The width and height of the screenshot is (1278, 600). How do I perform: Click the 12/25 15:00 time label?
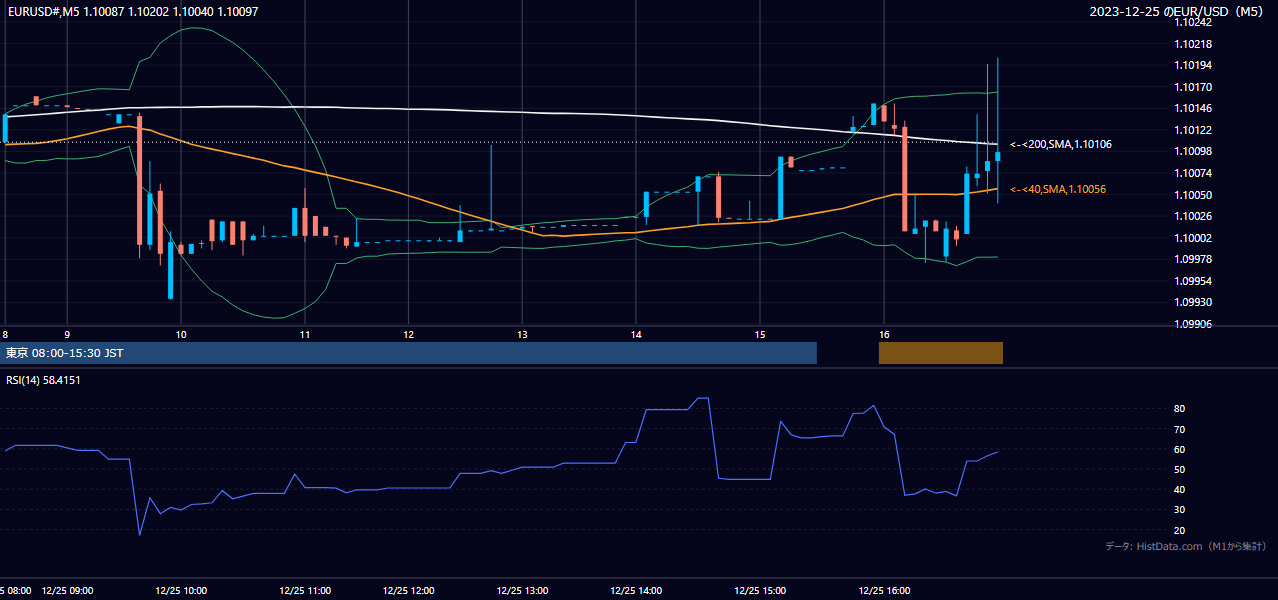click(x=760, y=591)
